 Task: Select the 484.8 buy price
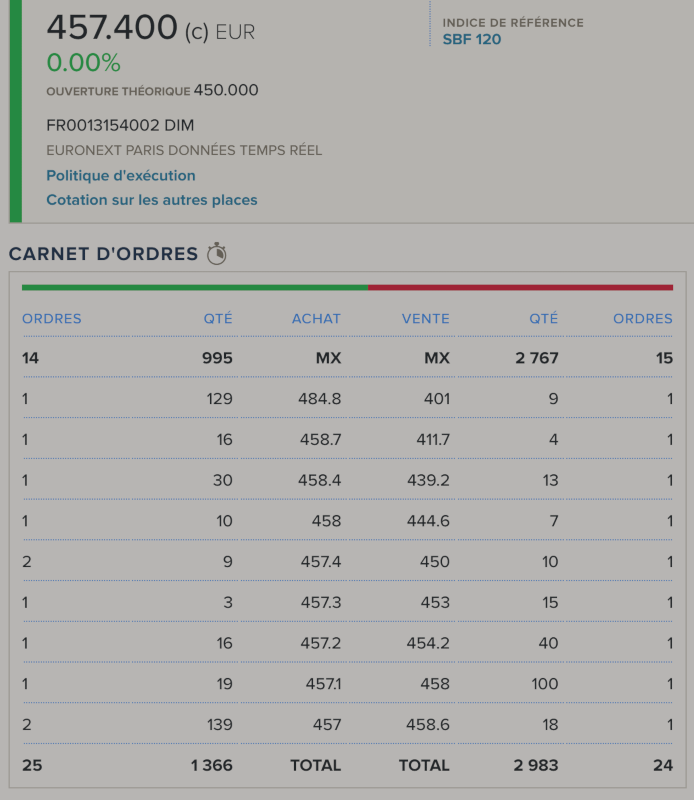pyautogui.click(x=320, y=399)
